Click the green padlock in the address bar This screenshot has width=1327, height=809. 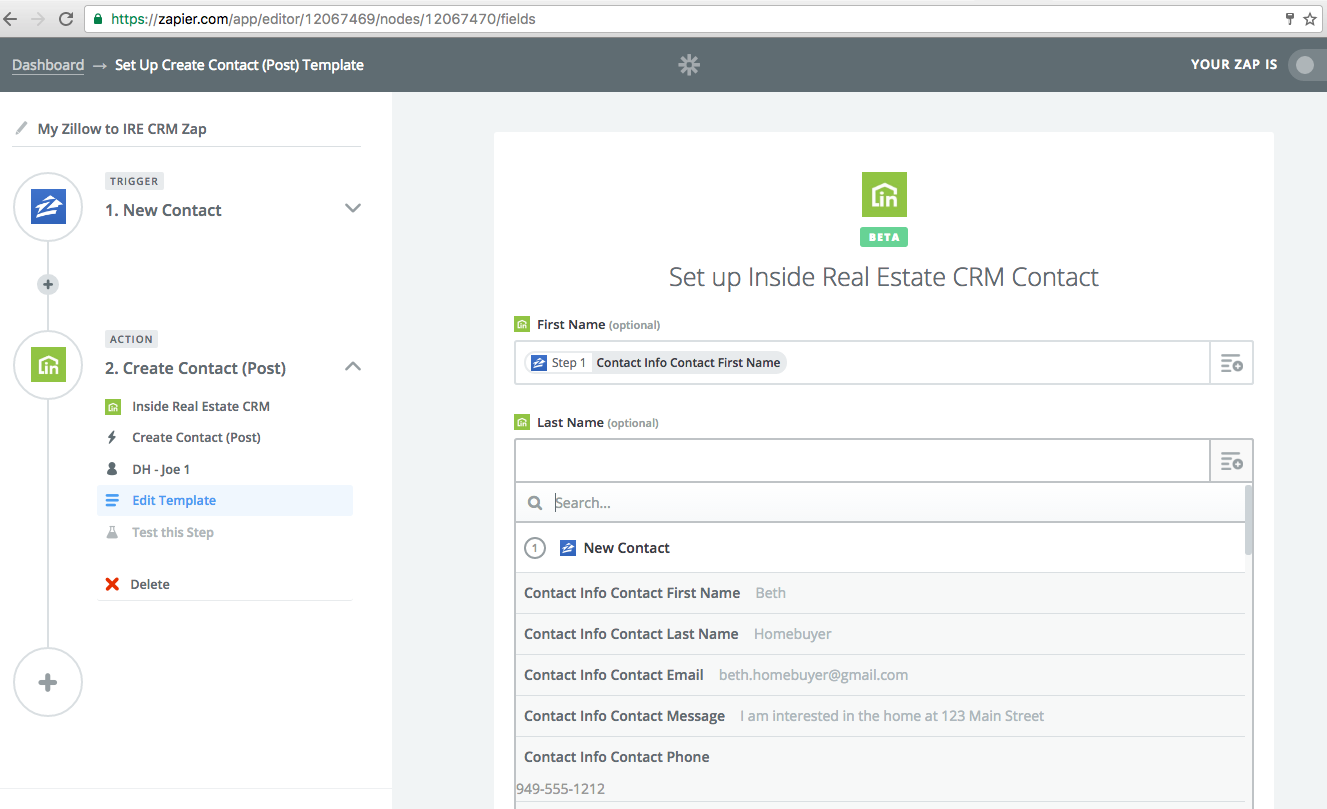[97, 19]
